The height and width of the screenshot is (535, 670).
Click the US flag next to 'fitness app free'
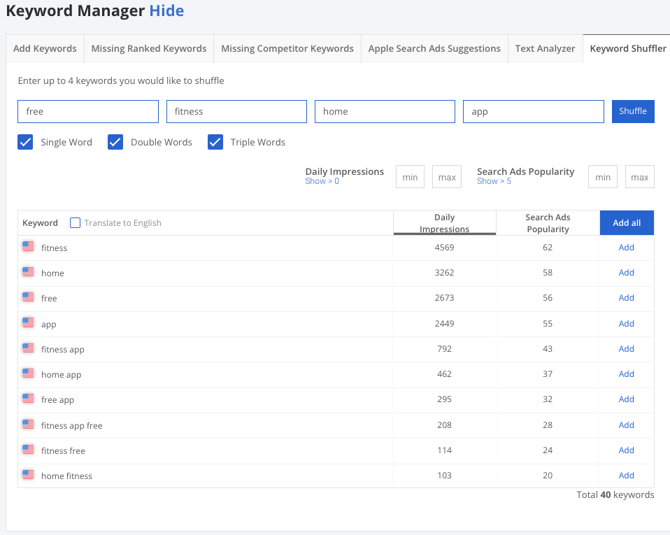pos(28,424)
